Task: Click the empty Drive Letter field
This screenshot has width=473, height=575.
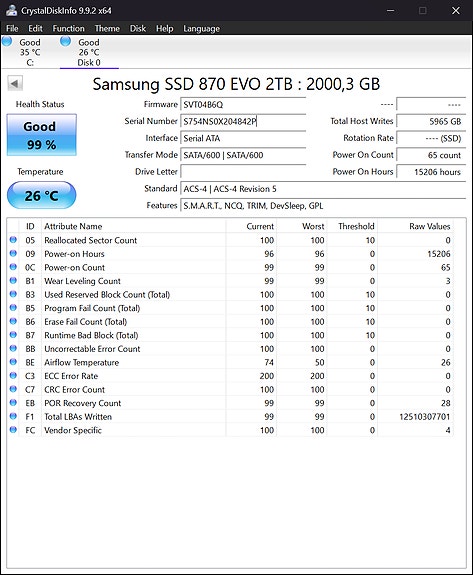Action: click(243, 172)
